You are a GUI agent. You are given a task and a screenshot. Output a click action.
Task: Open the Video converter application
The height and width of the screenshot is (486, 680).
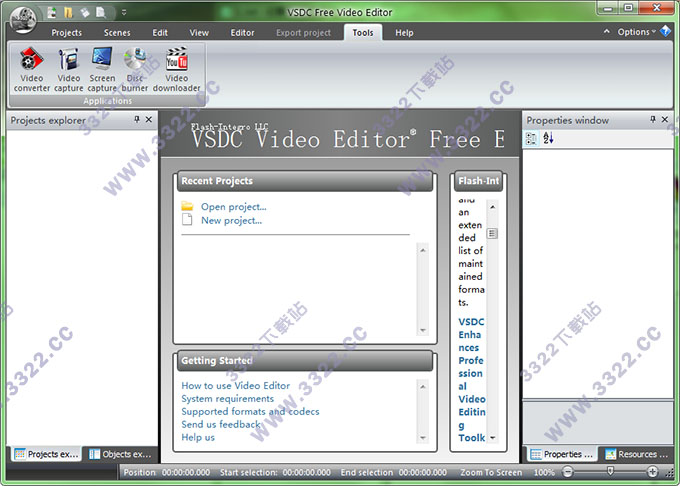[x=32, y=70]
